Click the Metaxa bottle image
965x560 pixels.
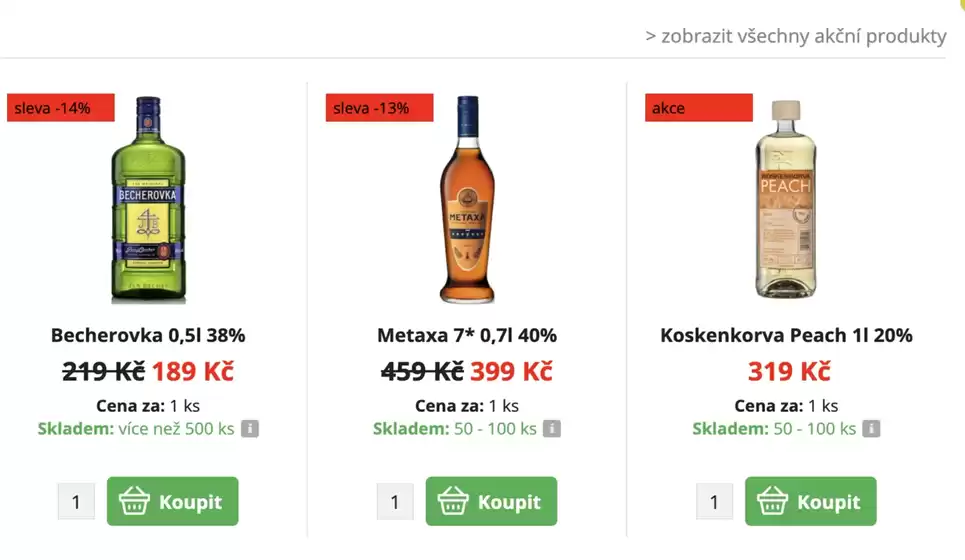[467, 200]
